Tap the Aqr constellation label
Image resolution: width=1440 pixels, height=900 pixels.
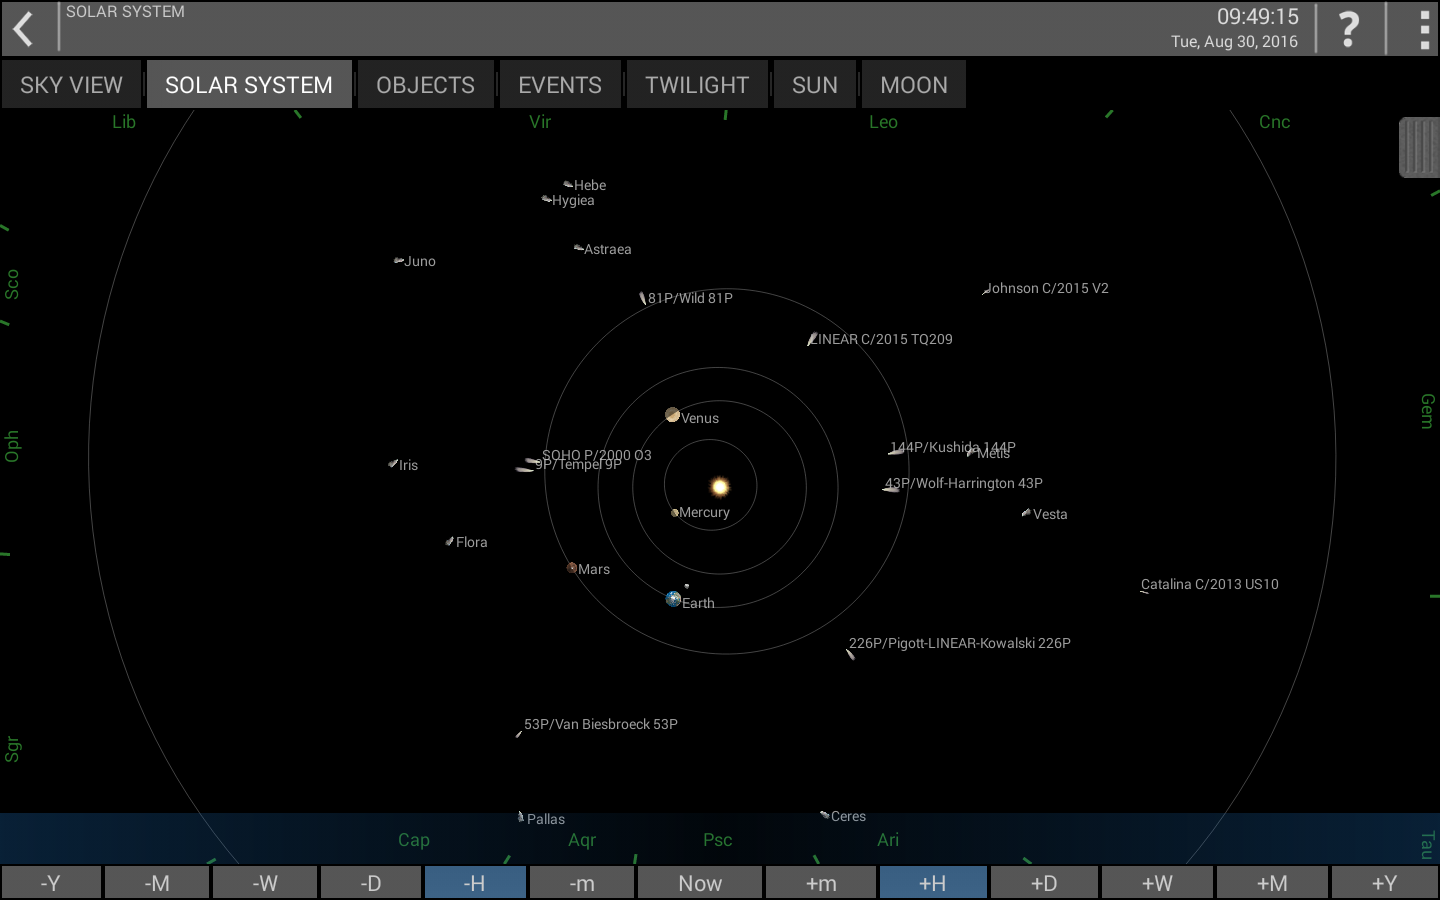coord(582,840)
